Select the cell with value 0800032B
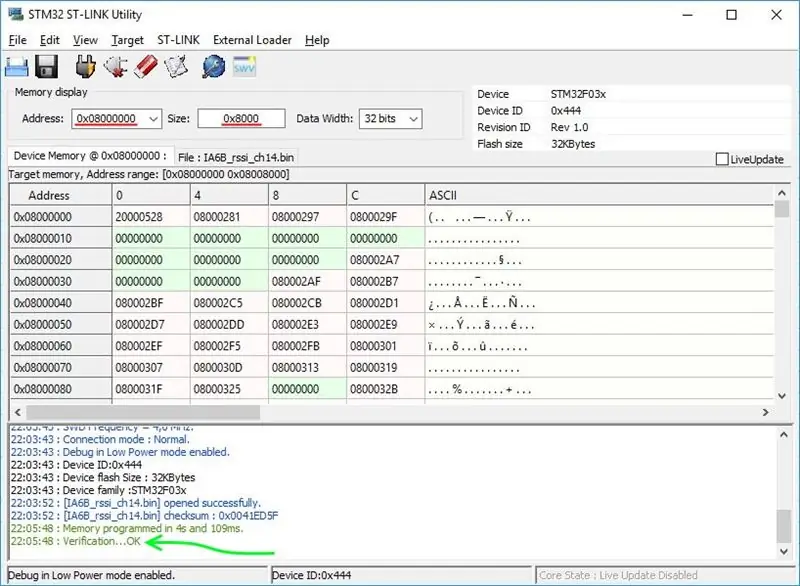Viewport: 800px width, 586px height. click(x=386, y=389)
